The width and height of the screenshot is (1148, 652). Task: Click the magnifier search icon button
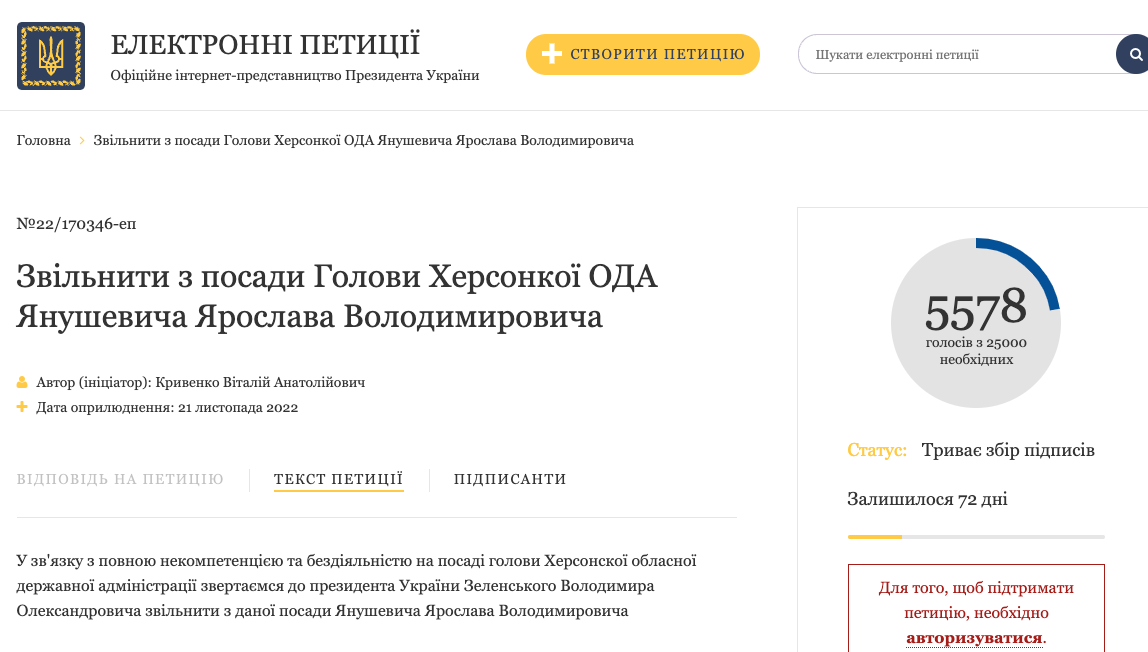click(x=1135, y=54)
